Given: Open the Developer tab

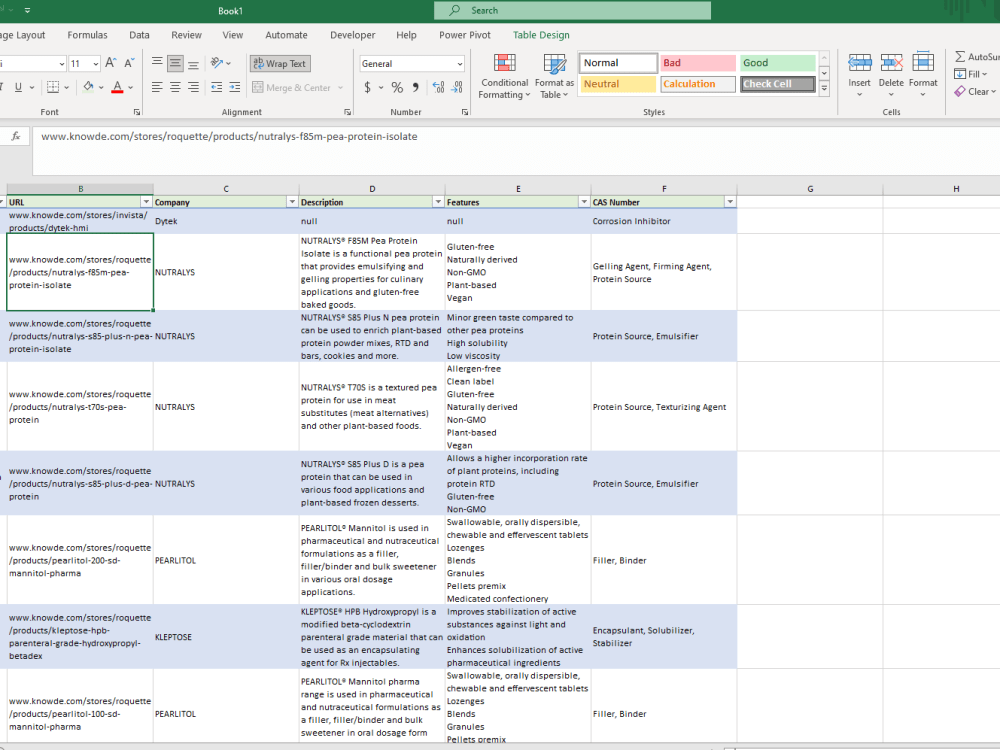Looking at the screenshot, I should (353, 35).
